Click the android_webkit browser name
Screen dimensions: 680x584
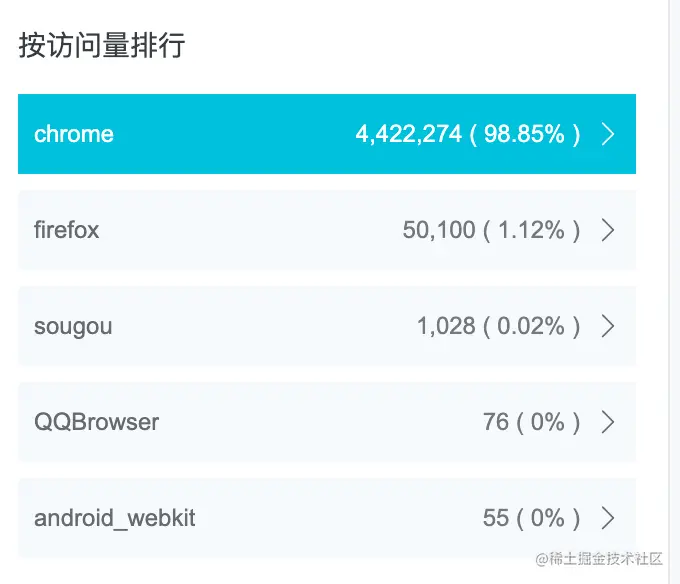[x=114, y=519]
